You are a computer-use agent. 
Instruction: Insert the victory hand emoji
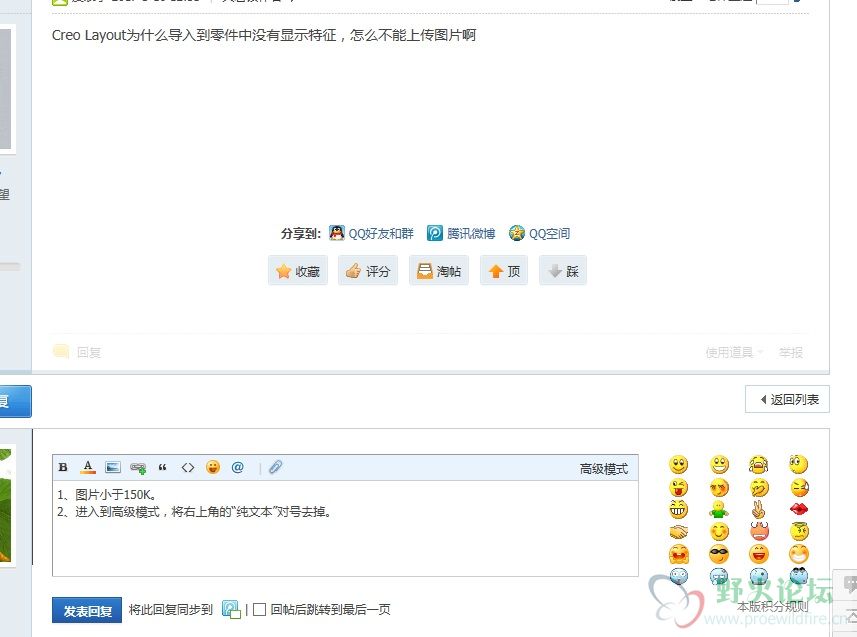coord(759,509)
